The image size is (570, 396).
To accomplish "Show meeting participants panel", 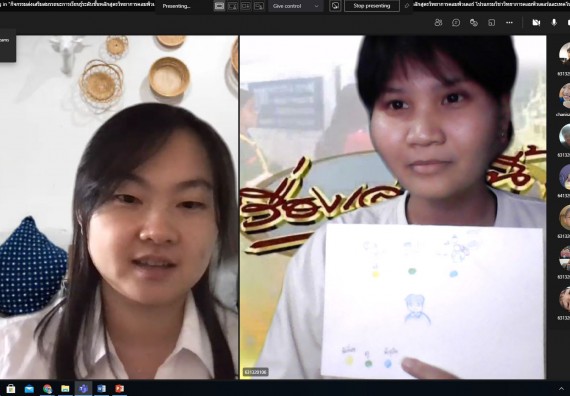I will (438, 23).
